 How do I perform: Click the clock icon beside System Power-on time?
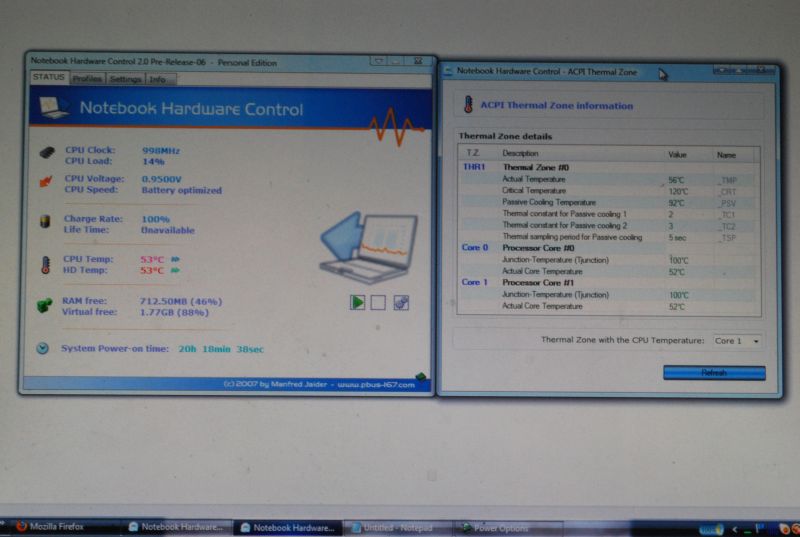[x=42, y=348]
